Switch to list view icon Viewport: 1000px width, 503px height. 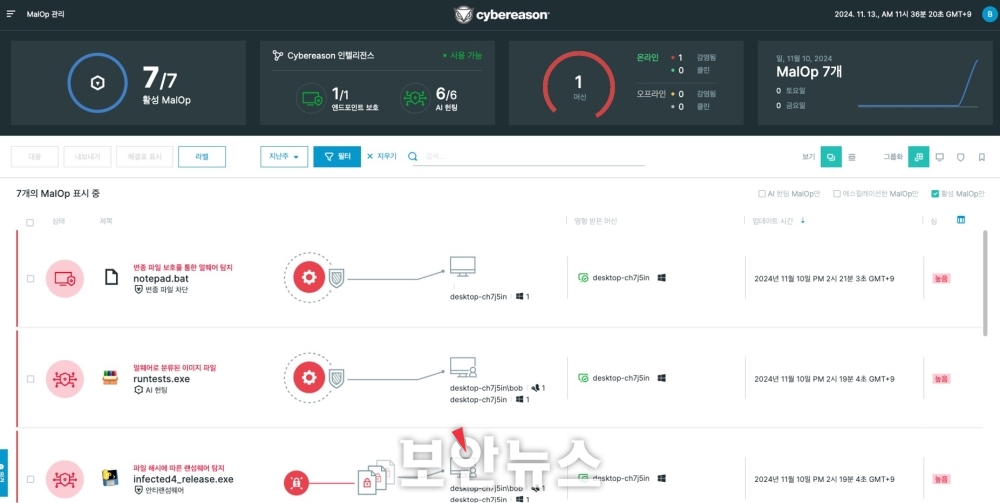click(x=852, y=157)
